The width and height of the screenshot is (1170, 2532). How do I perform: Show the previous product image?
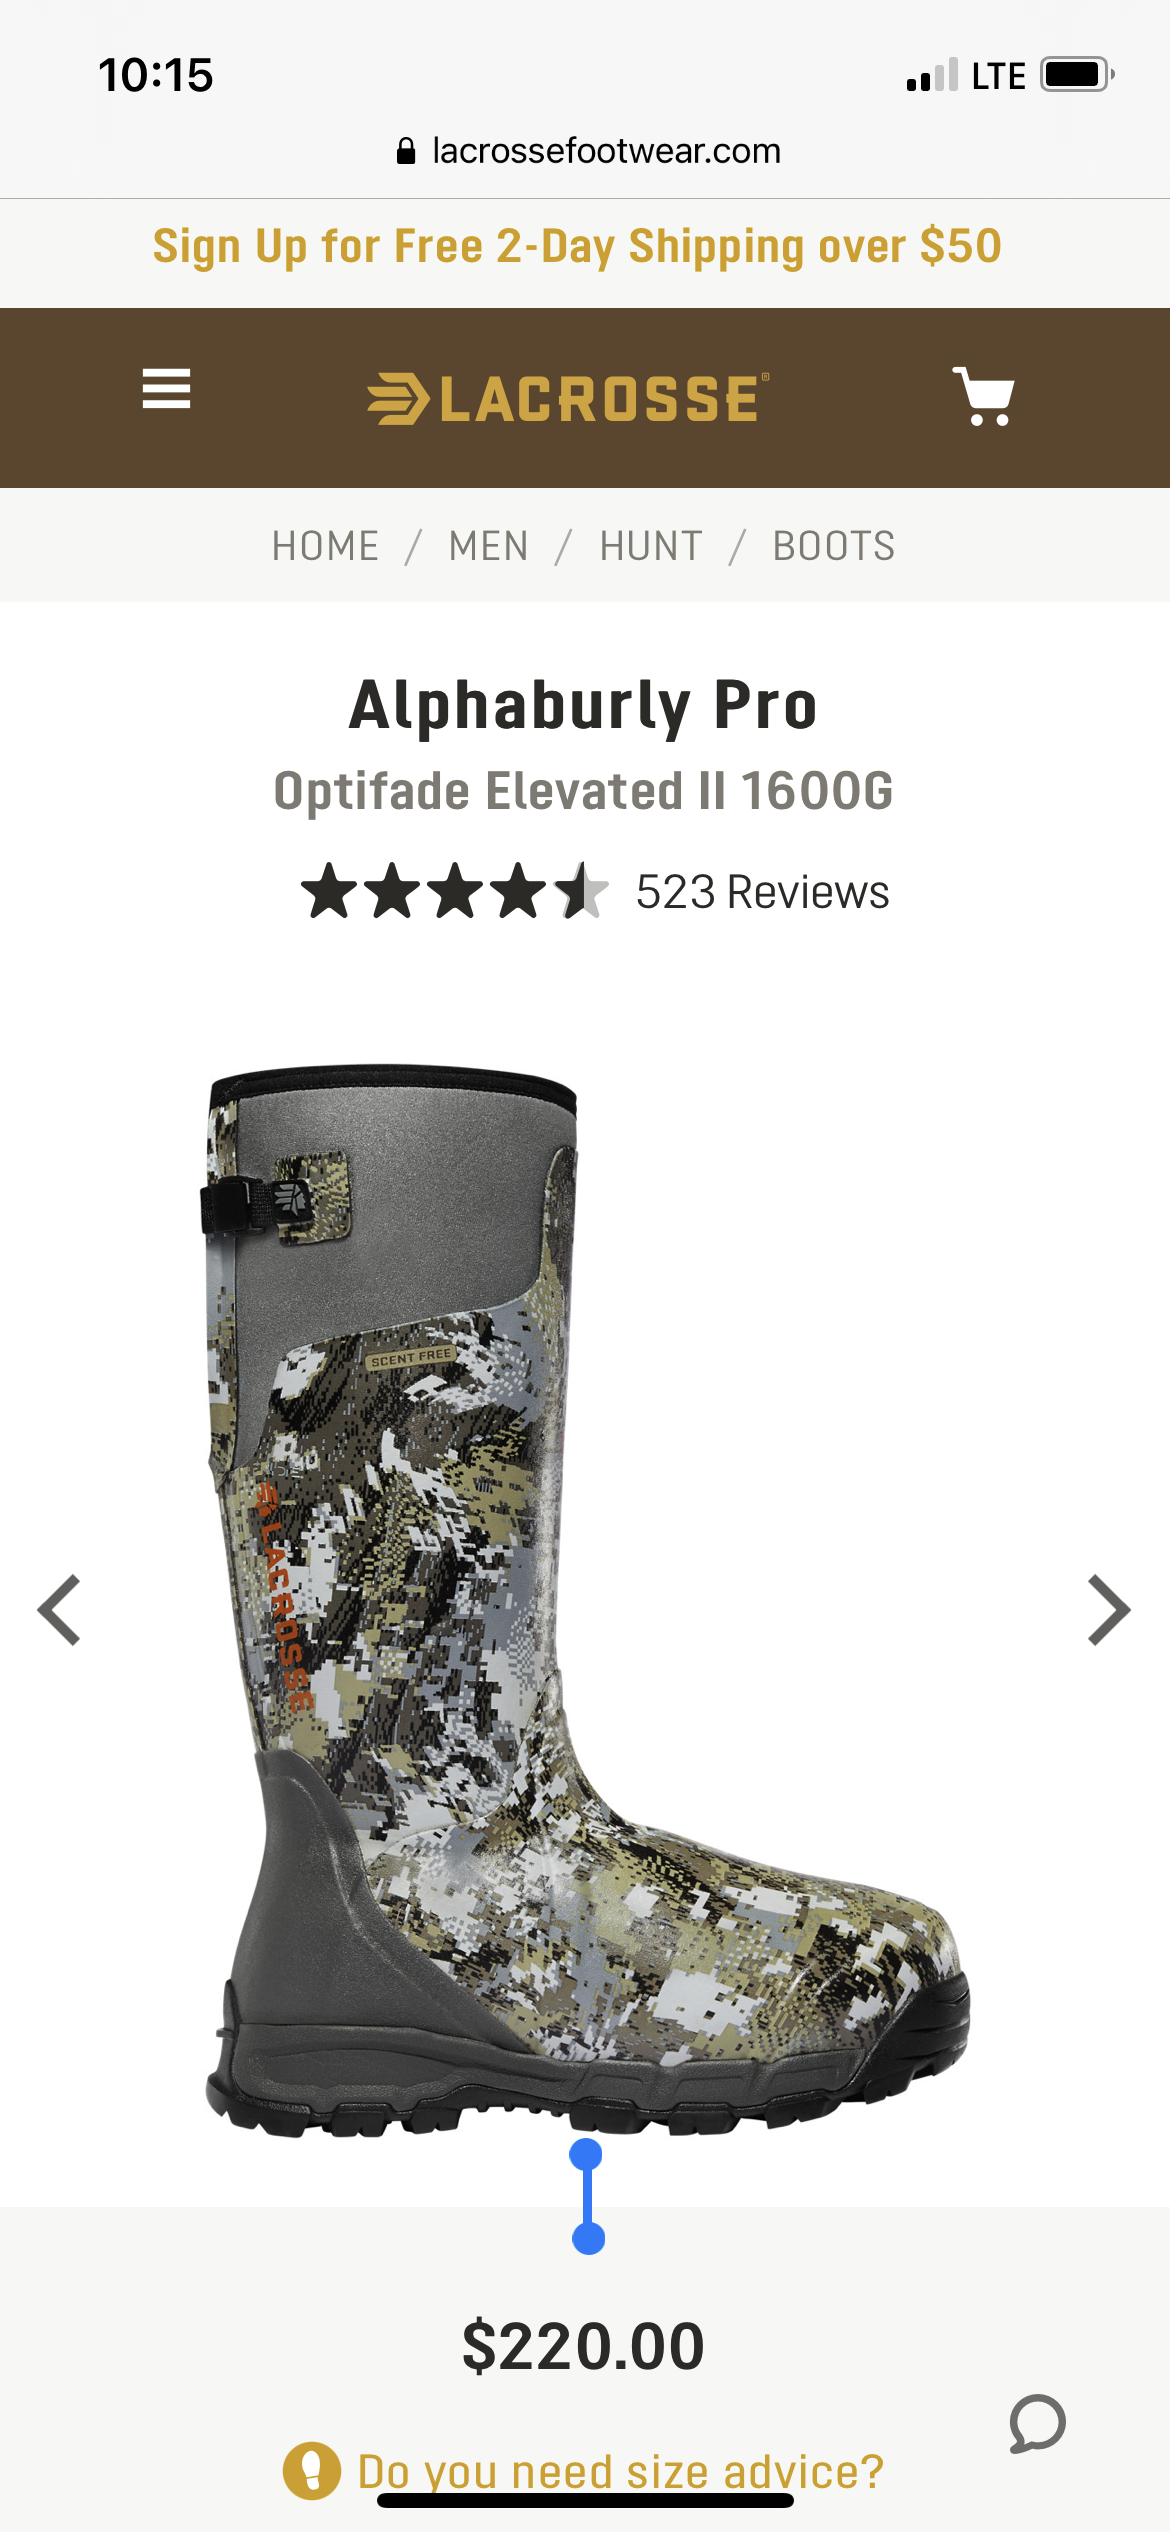59,1610
